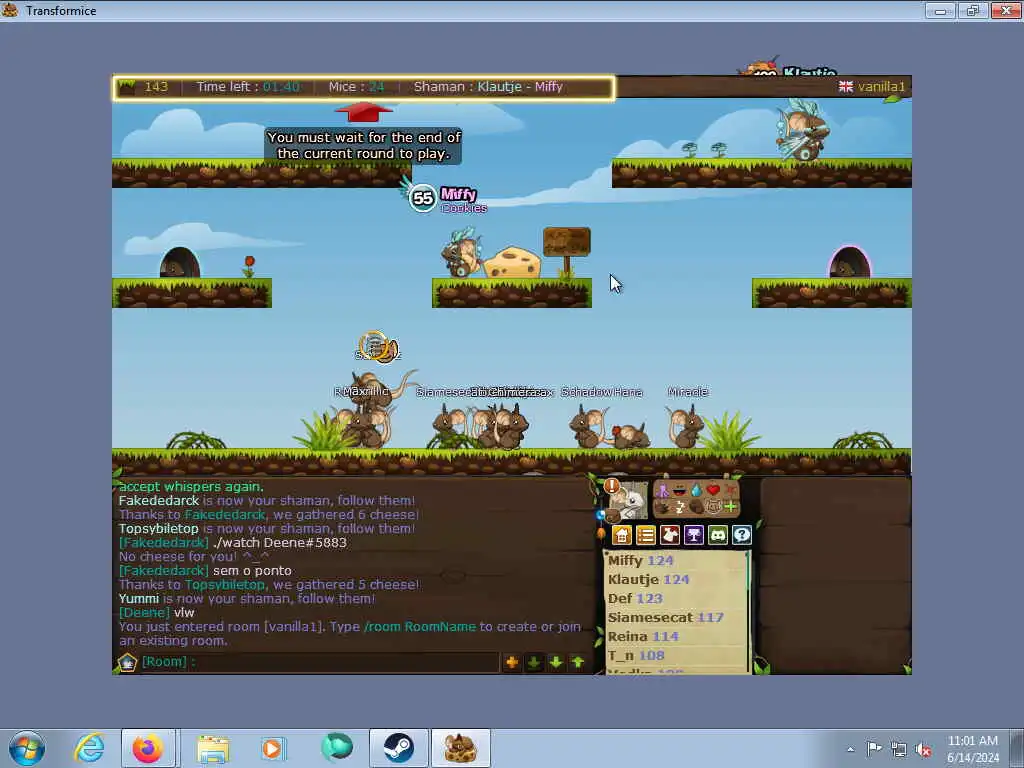Click the Miffy Cookies player name tag
The width and height of the screenshot is (1024, 768).
pos(463,200)
